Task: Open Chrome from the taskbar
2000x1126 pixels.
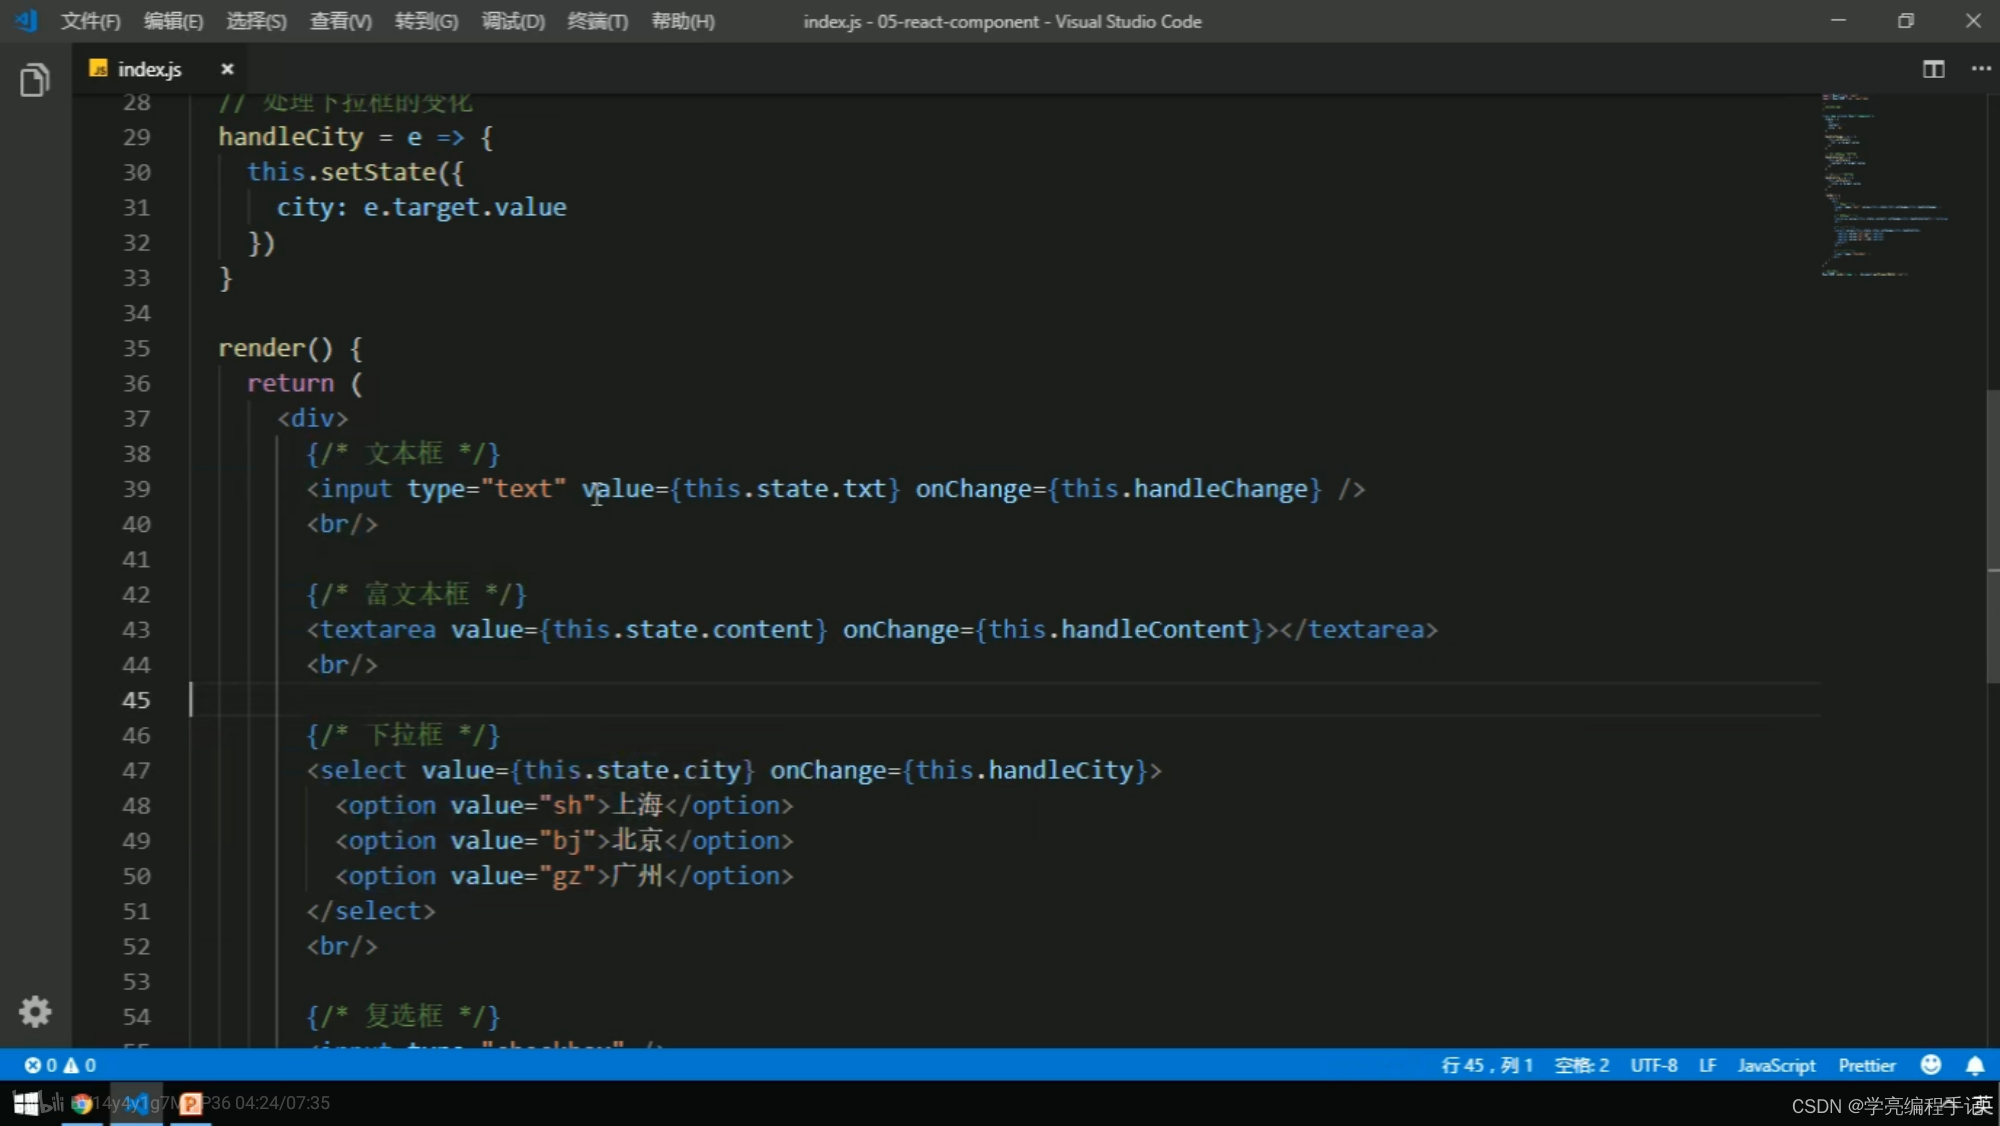Action: tap(82, 1103)
